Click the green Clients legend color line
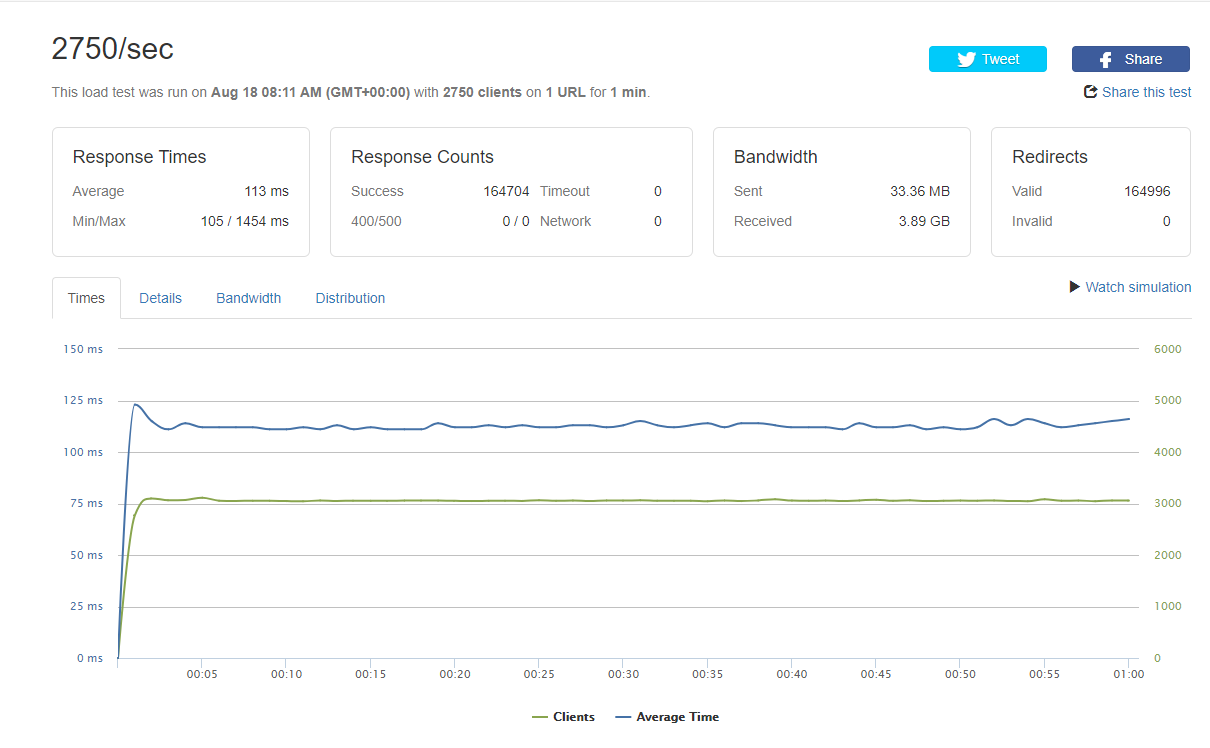 [540, 717]
